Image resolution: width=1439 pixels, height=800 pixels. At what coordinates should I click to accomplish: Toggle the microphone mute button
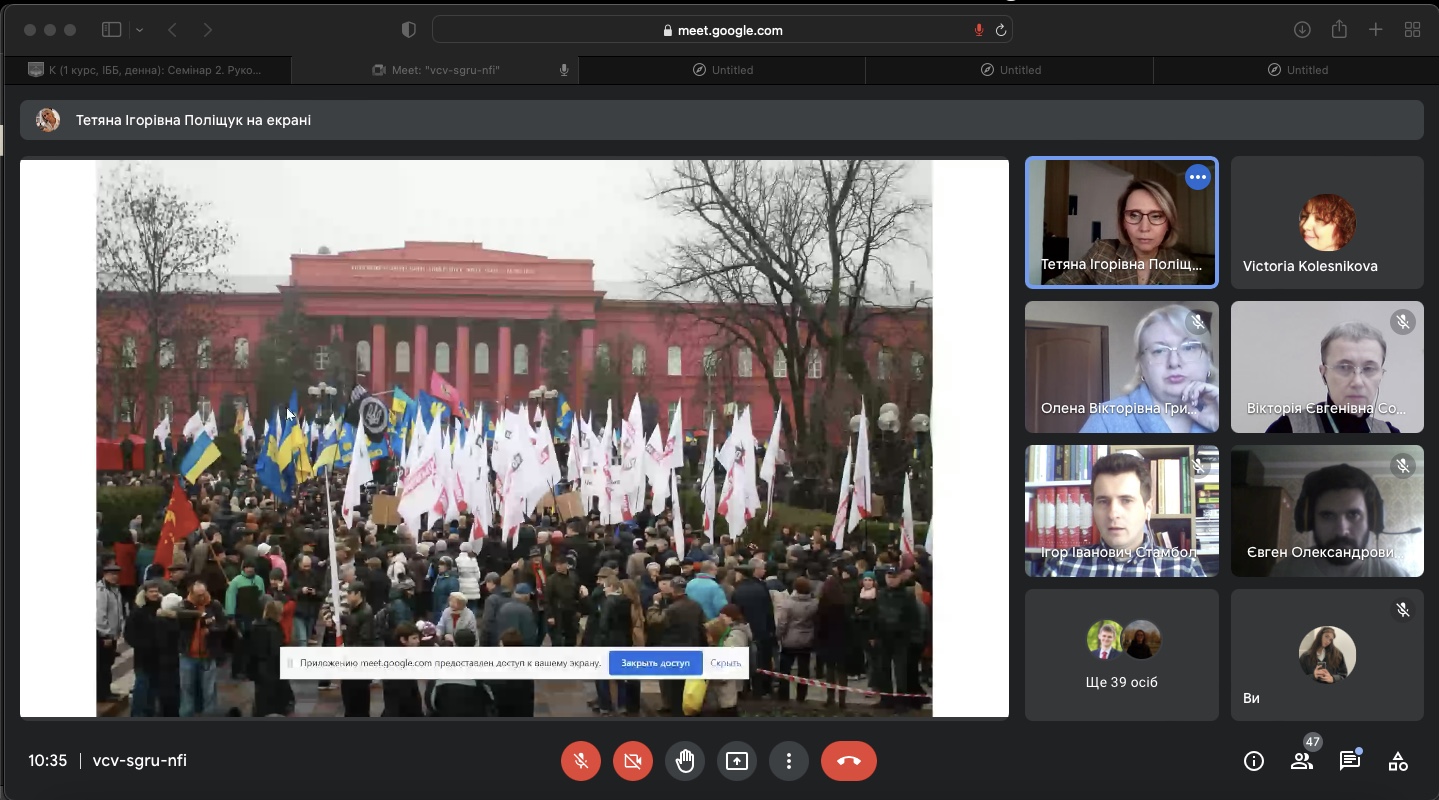point(580,761)
